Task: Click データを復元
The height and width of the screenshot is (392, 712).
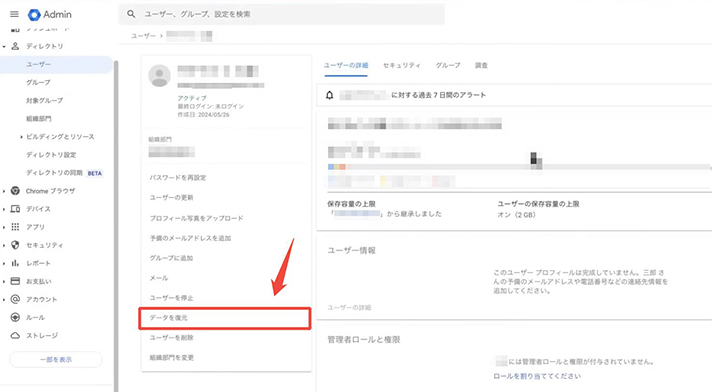Action: pos(225,318)
